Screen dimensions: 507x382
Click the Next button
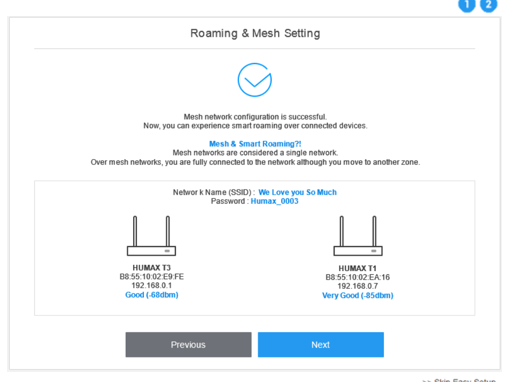(321, 345)
